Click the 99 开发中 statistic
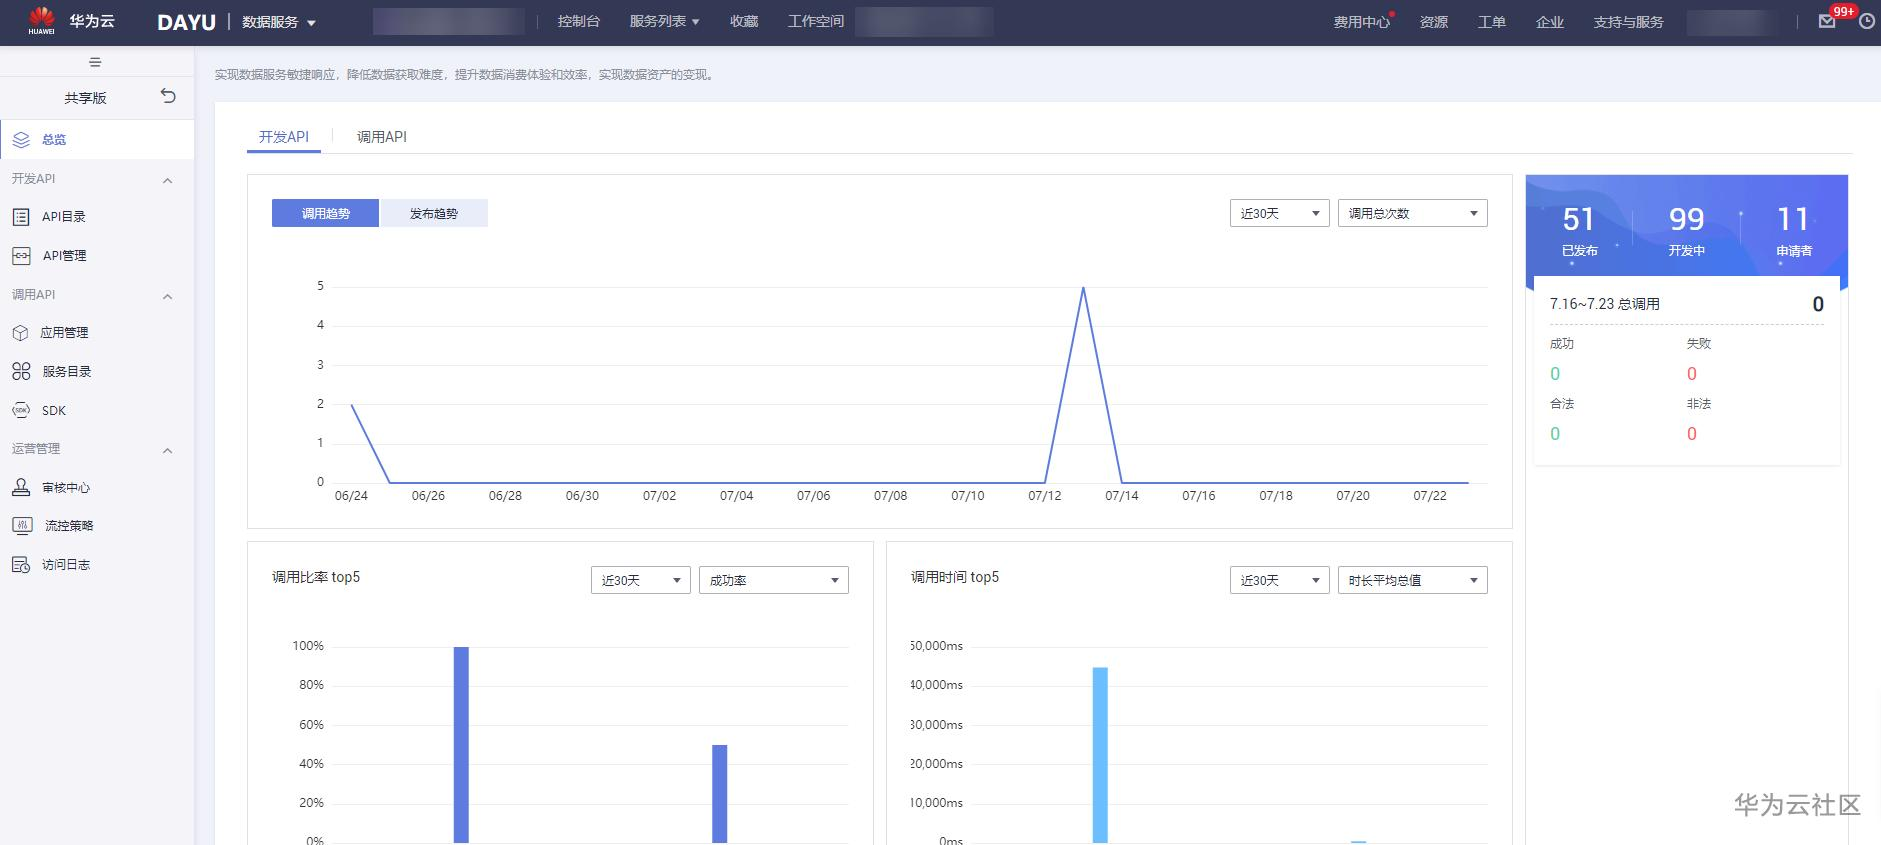 (x=1686, y=231)
